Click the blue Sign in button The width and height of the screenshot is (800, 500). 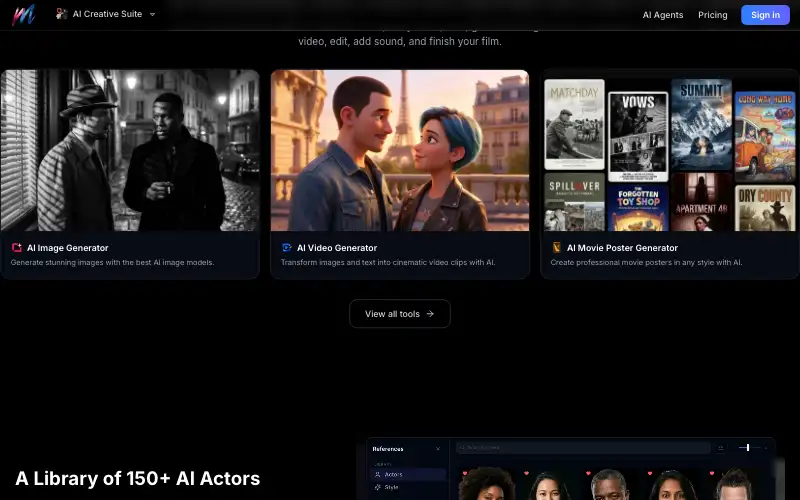765,15
